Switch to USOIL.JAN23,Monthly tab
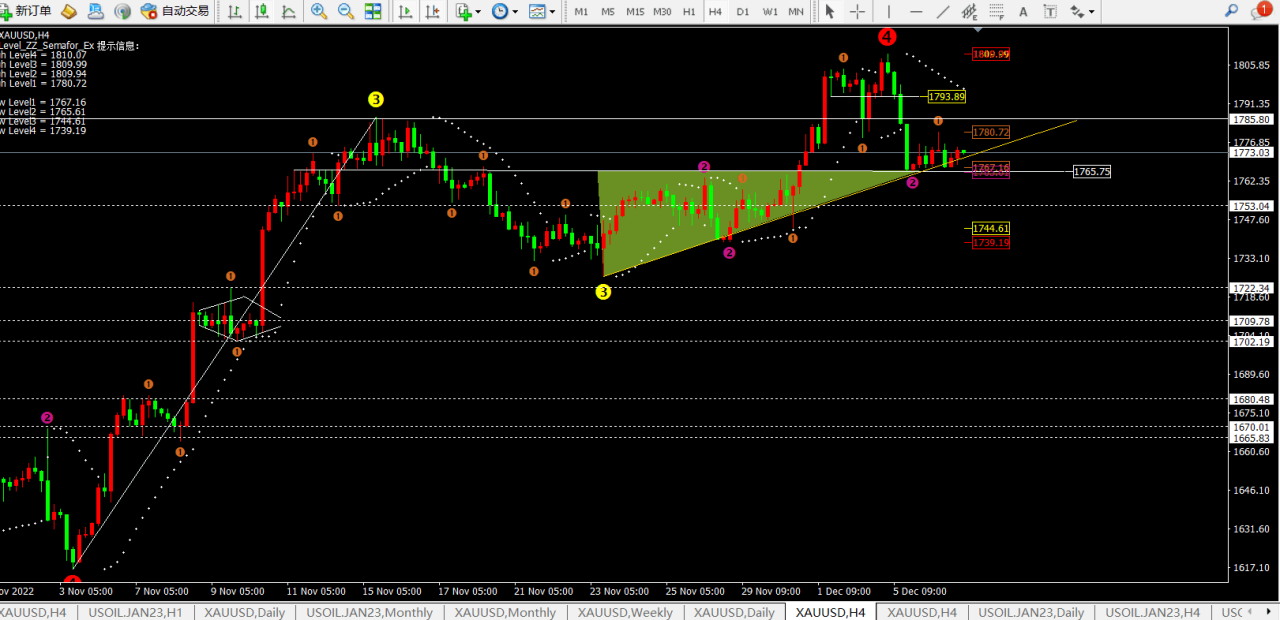1280x620 pixels. point(370,612)
